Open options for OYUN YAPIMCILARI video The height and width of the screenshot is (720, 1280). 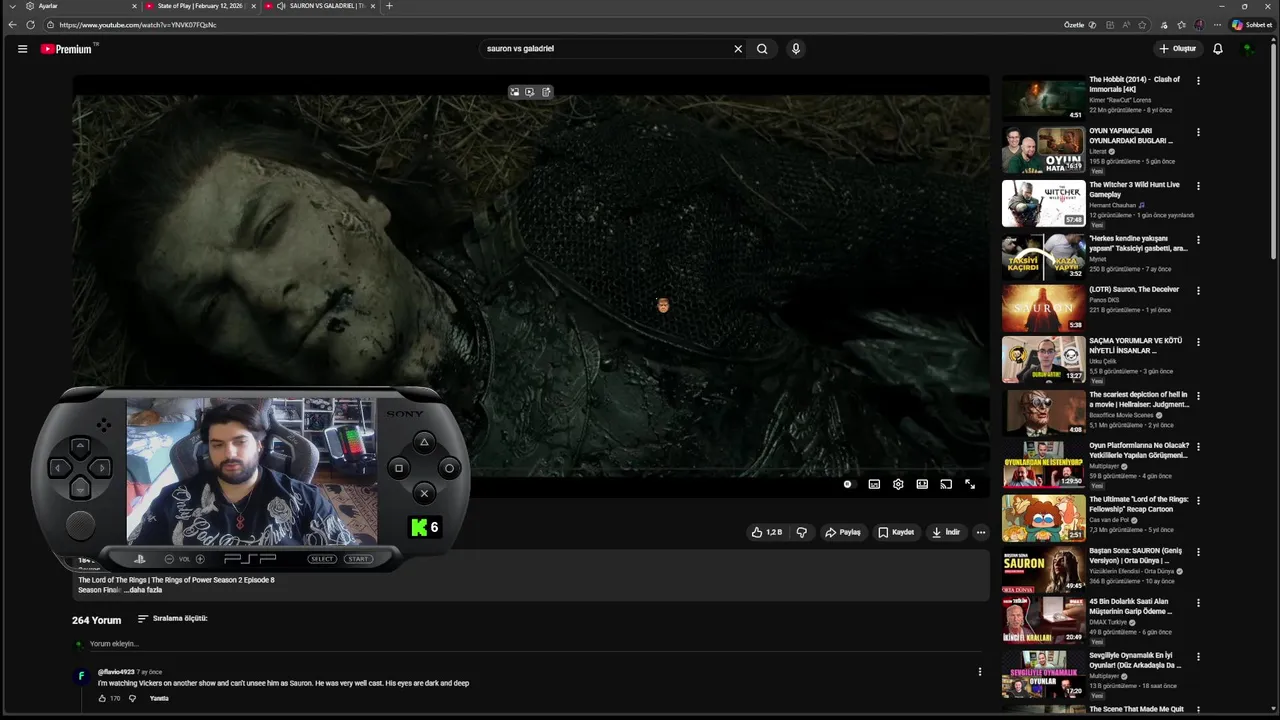tap(1198, 132)
